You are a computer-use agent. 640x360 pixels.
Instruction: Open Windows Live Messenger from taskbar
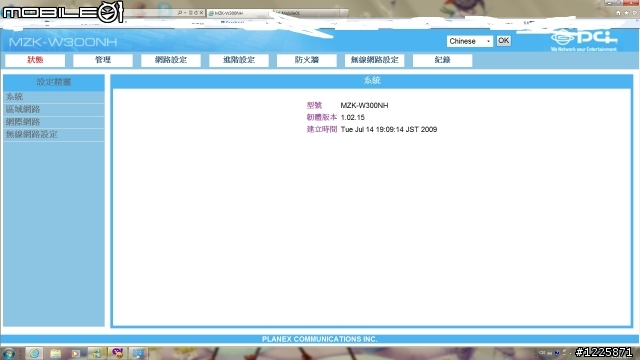pos(97,353)
